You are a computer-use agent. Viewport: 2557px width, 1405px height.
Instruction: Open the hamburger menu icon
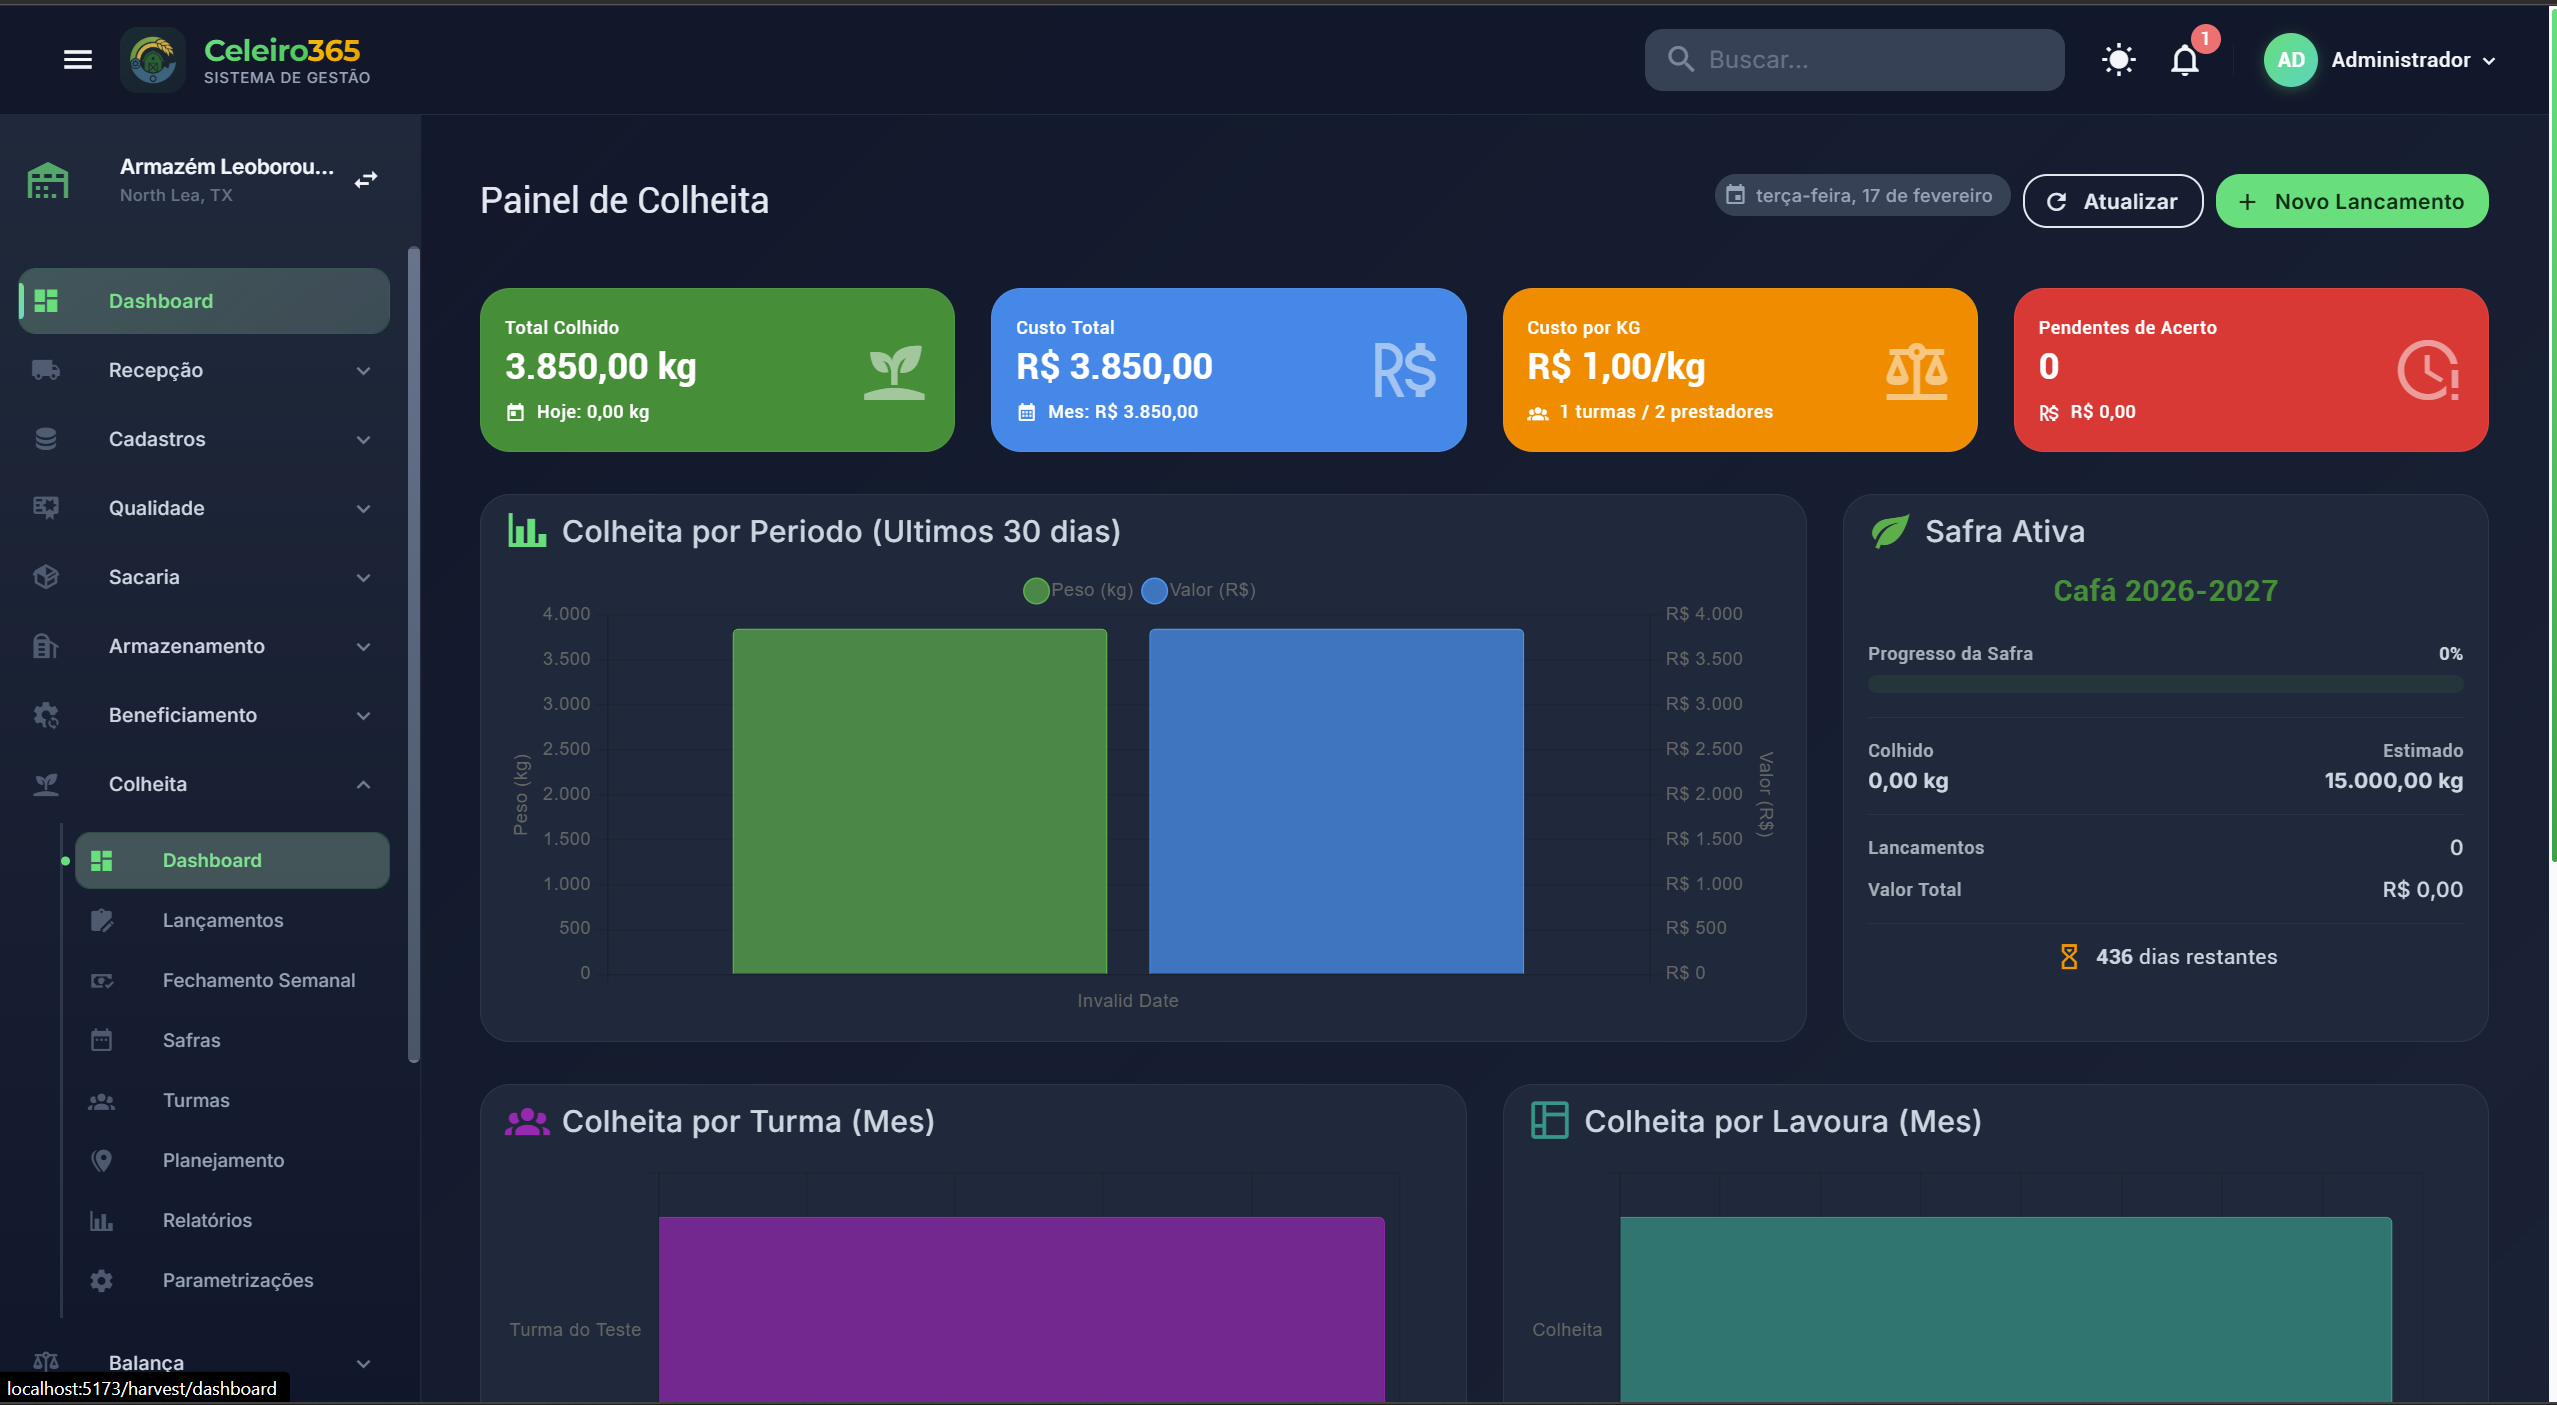click(77, 60)
